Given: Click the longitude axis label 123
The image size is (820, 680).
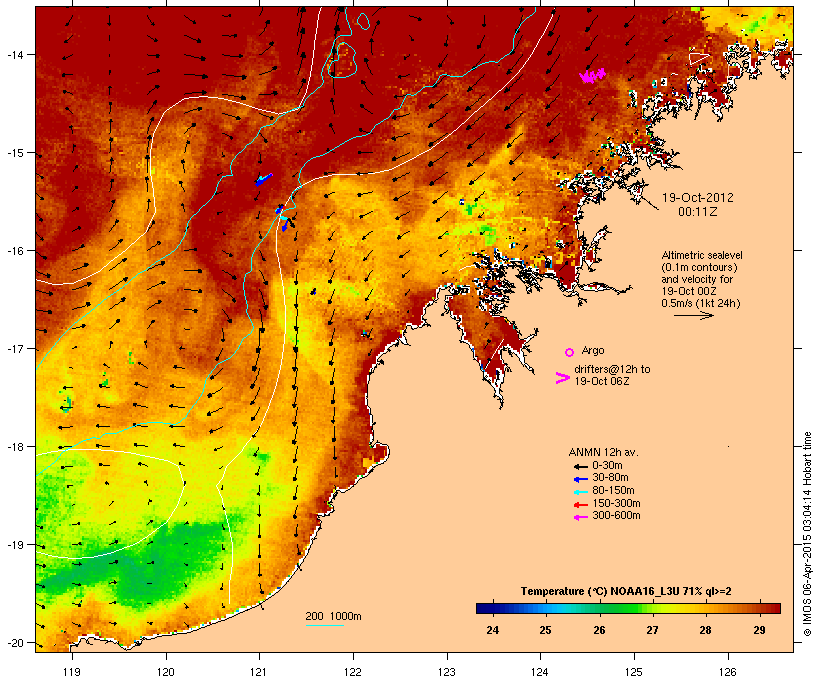Looking at the screenshot, I should pos(447,672).
